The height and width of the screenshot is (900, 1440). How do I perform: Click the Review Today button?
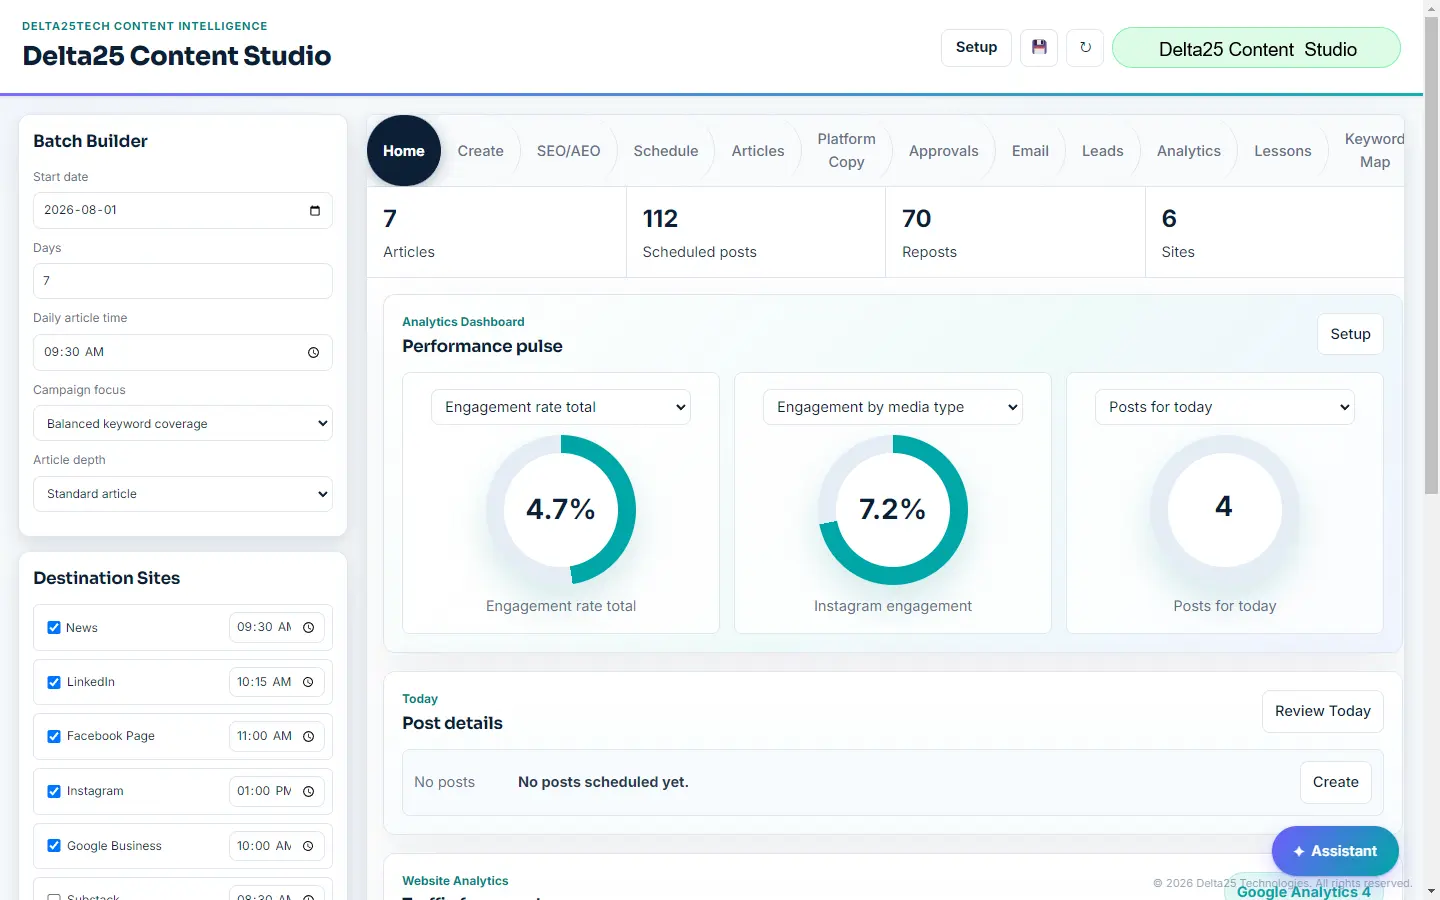(1323, 711)
